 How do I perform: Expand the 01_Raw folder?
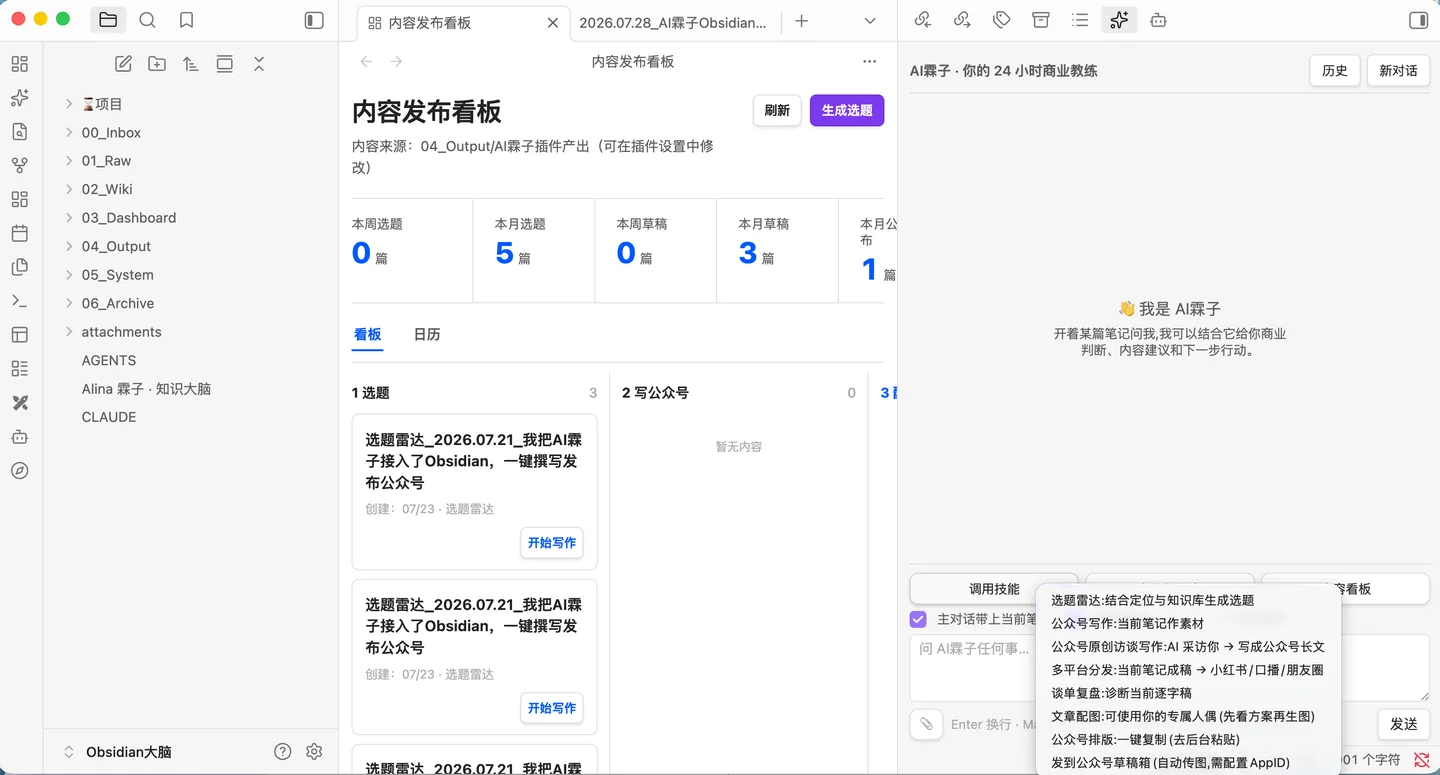pos(69,161)
